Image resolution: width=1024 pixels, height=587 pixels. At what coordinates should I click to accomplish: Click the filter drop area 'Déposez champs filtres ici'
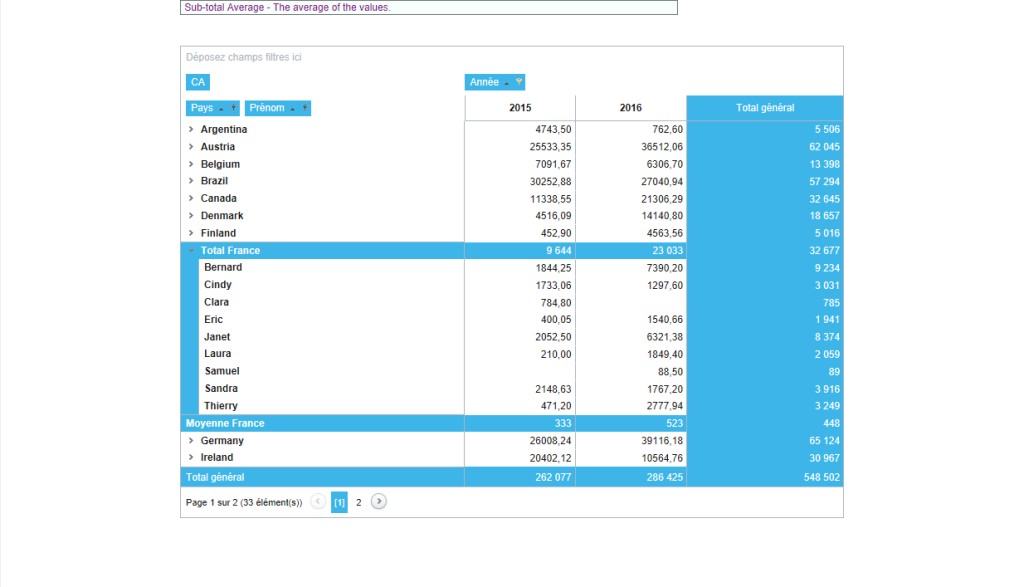pyautogui.click(x=244, y=57)
